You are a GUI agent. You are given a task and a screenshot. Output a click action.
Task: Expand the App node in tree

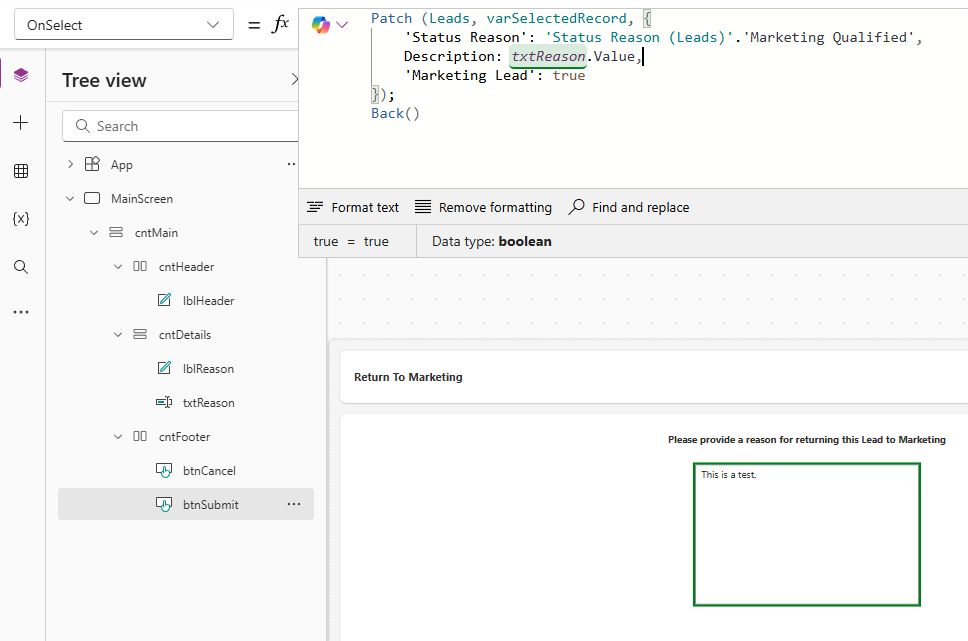[70, 165]
